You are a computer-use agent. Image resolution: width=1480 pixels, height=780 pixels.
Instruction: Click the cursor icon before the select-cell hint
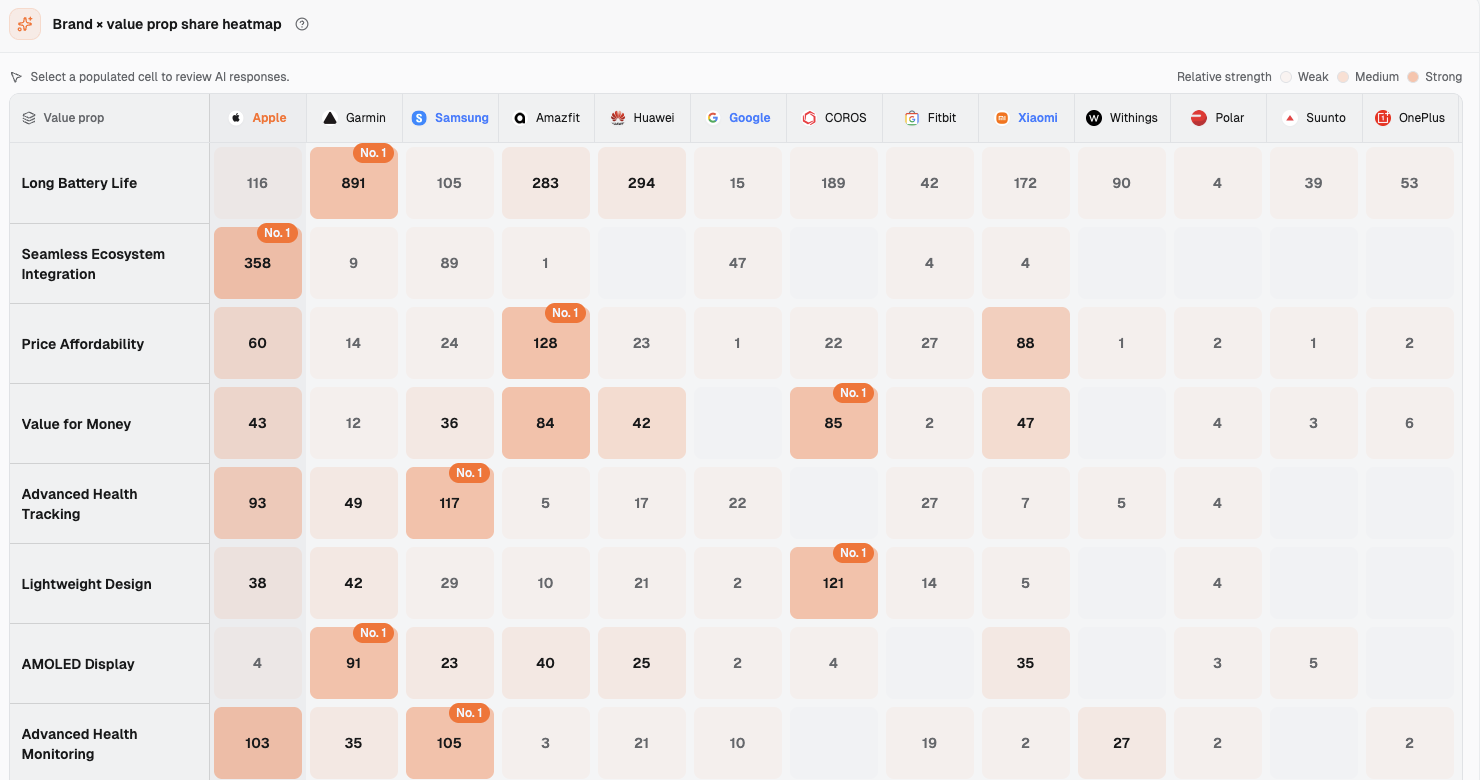coord(16,77)
